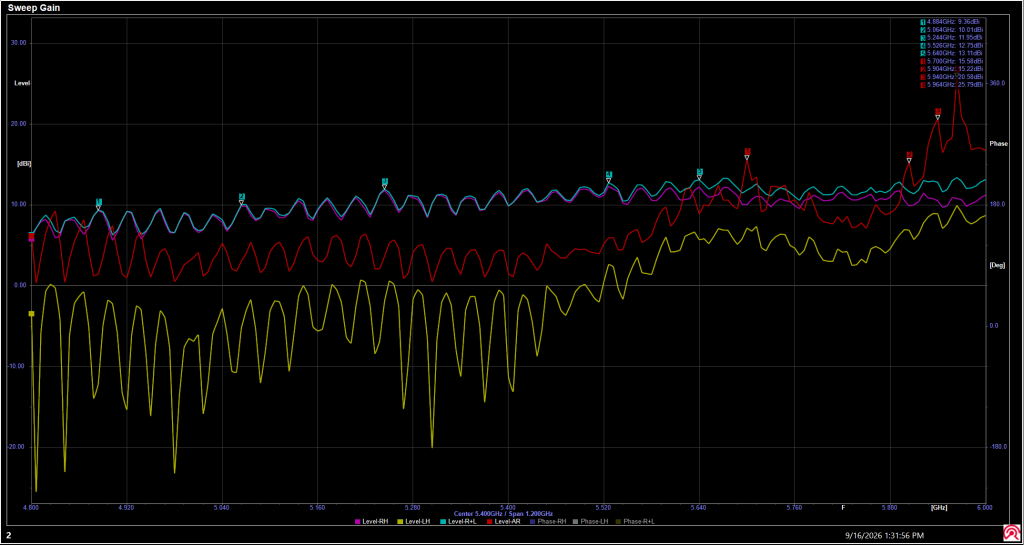Image resolution: width=1024 pixels, height=545 pixels.
Task: Click the 5.400 frequency axis value
Action: point(508,506)
